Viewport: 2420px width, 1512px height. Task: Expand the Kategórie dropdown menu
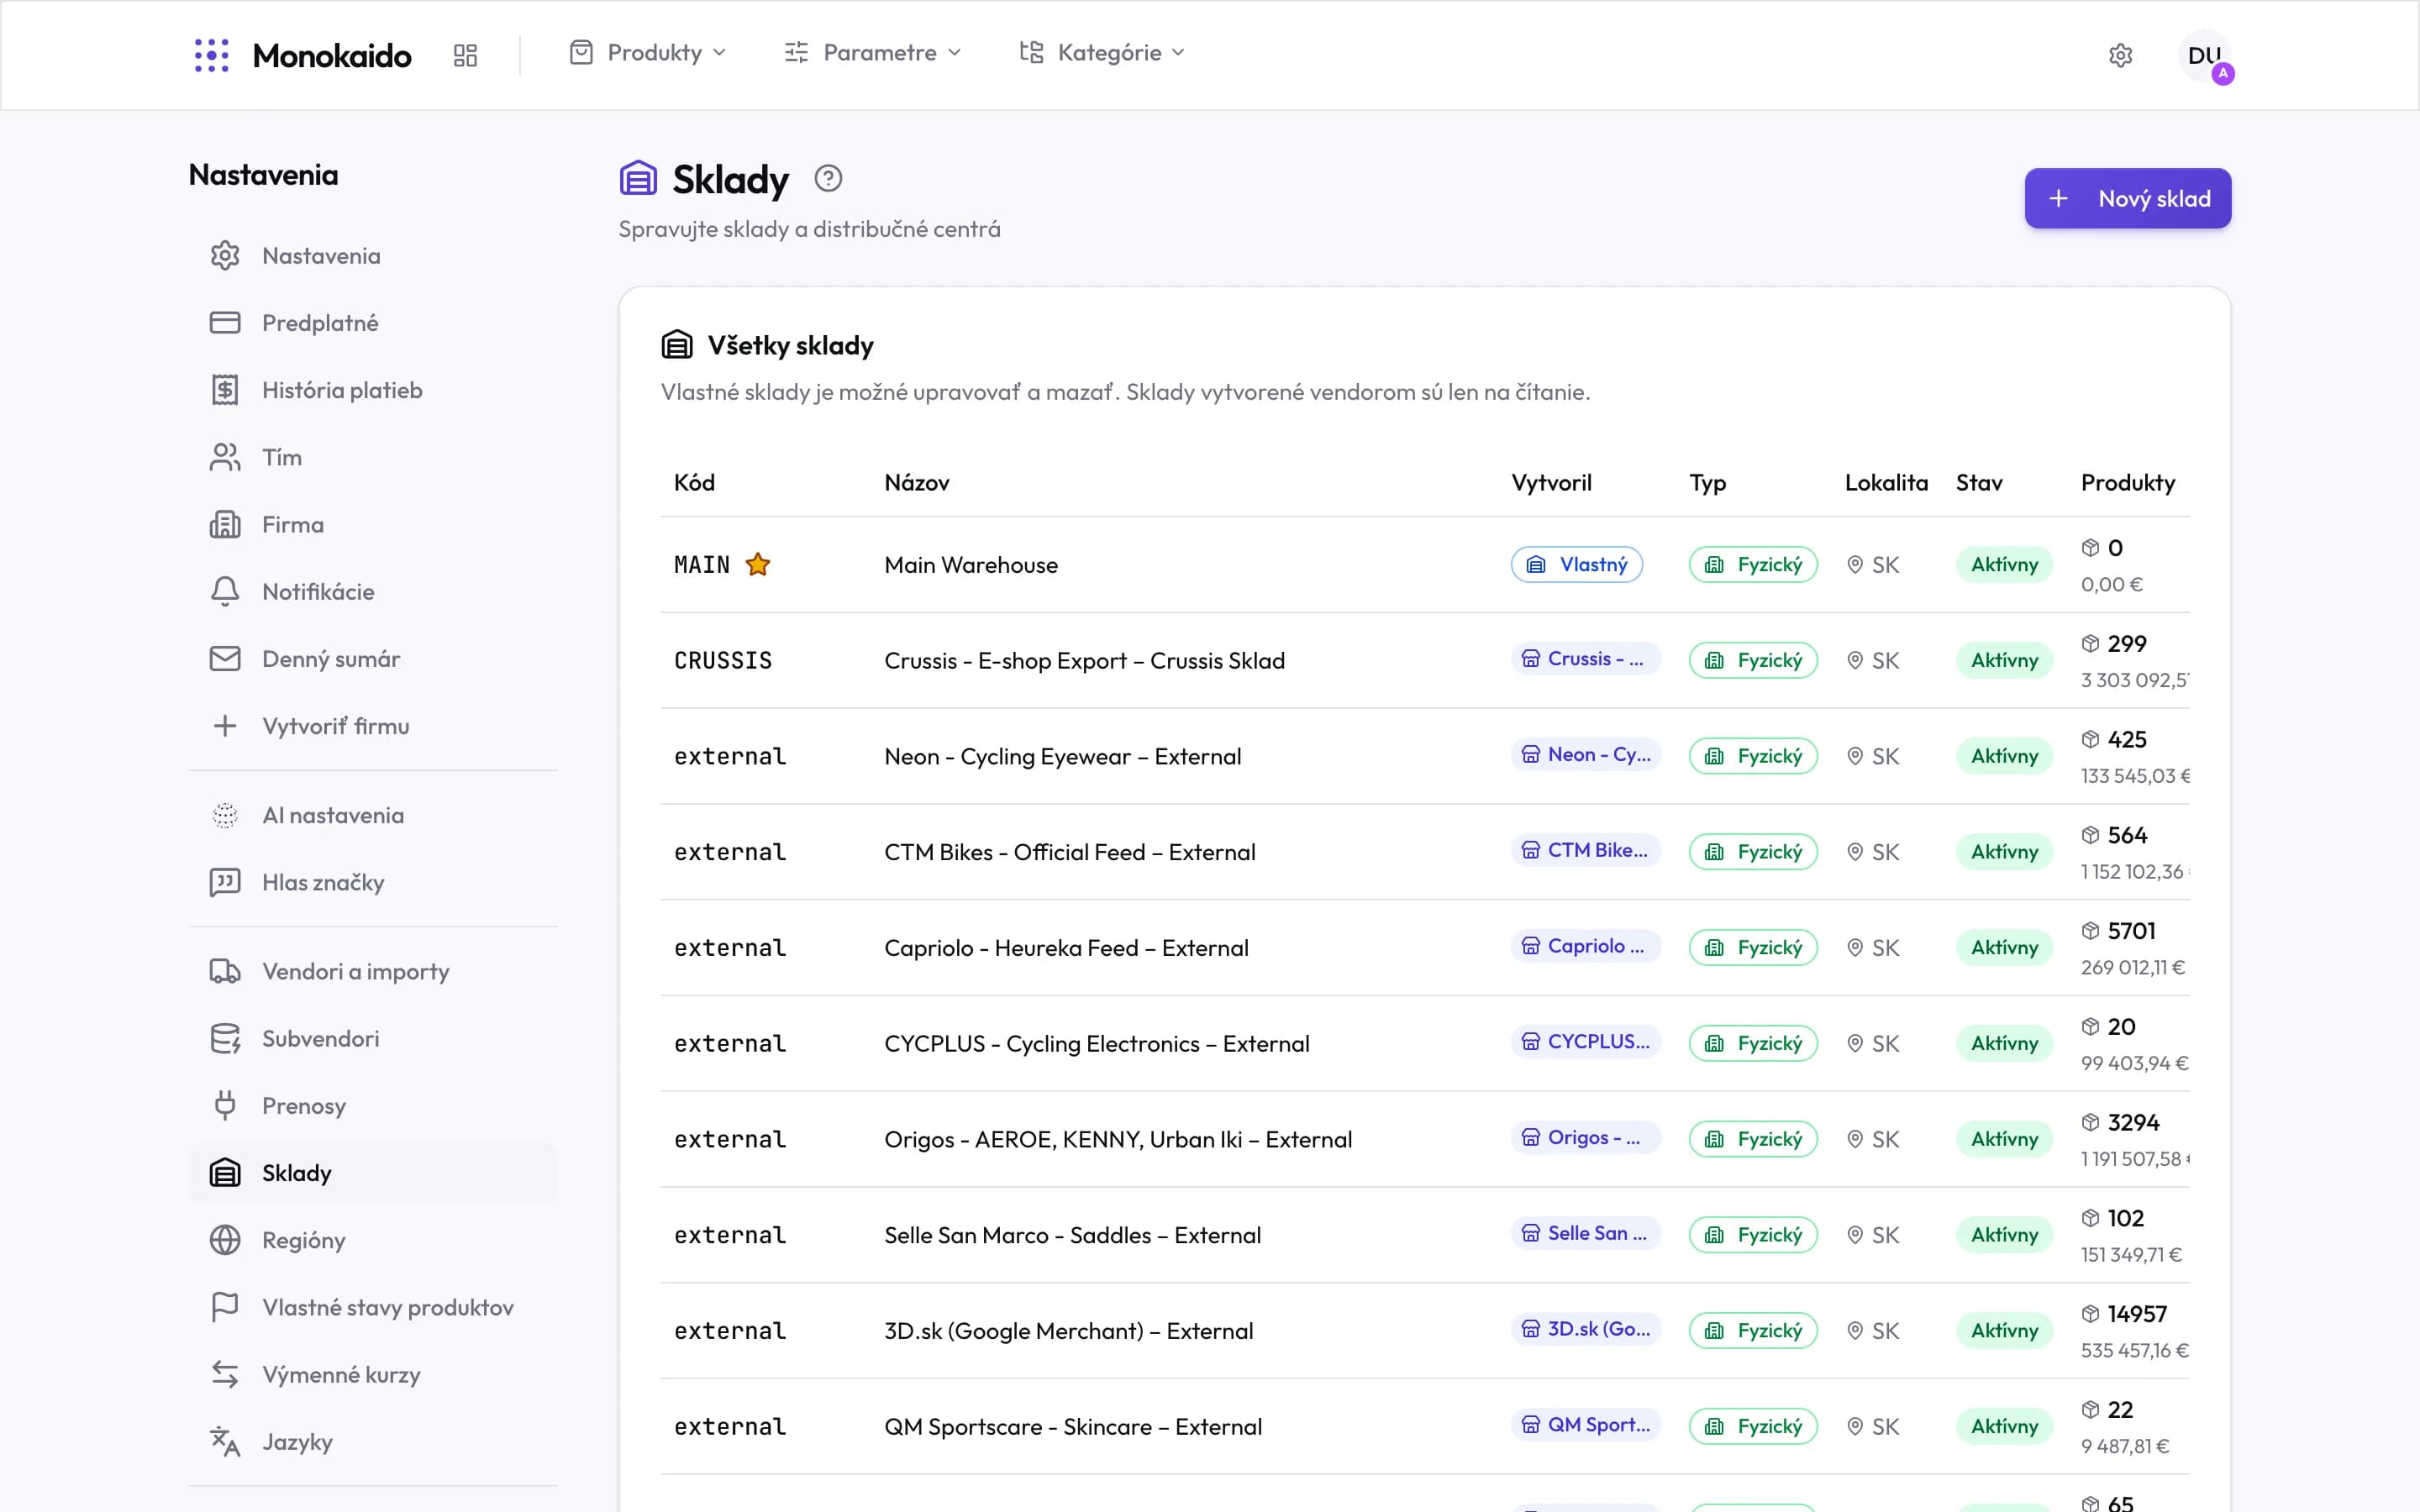pos(1102,52)
